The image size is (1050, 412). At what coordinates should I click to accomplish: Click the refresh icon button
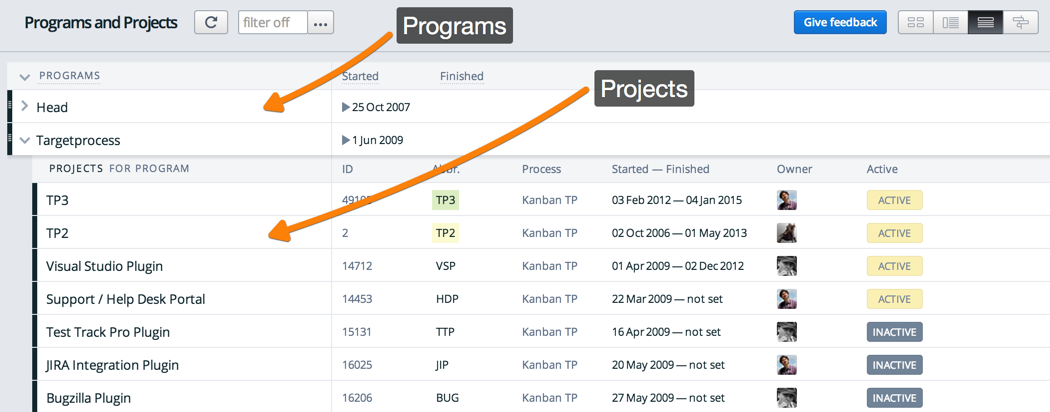[211, 22]
